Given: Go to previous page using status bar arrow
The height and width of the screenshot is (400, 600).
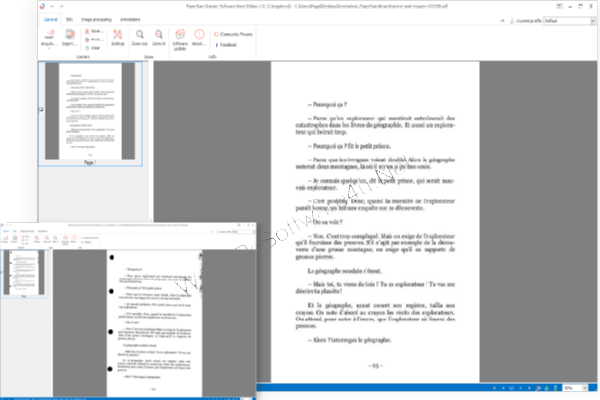Looking at the screenshot, I should (503, 388).
